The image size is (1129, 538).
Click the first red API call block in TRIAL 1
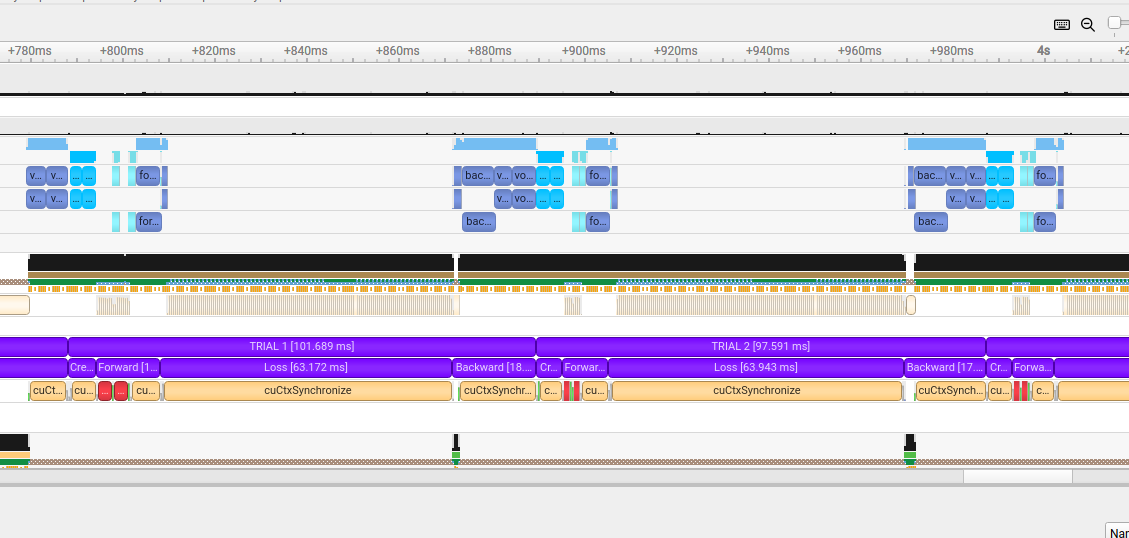(x=105, y=391)
